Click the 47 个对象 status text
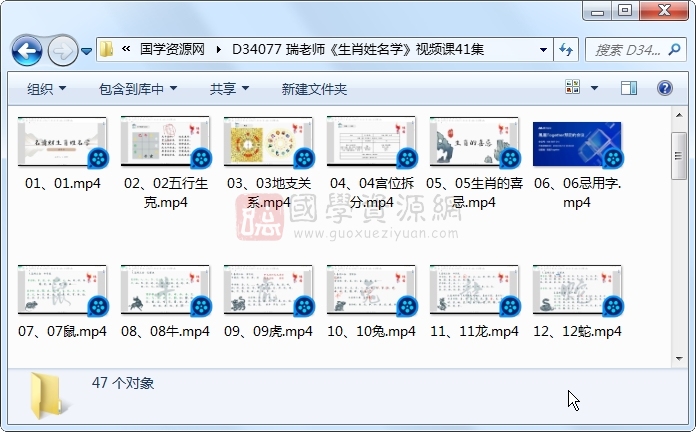 pos(123,383)
